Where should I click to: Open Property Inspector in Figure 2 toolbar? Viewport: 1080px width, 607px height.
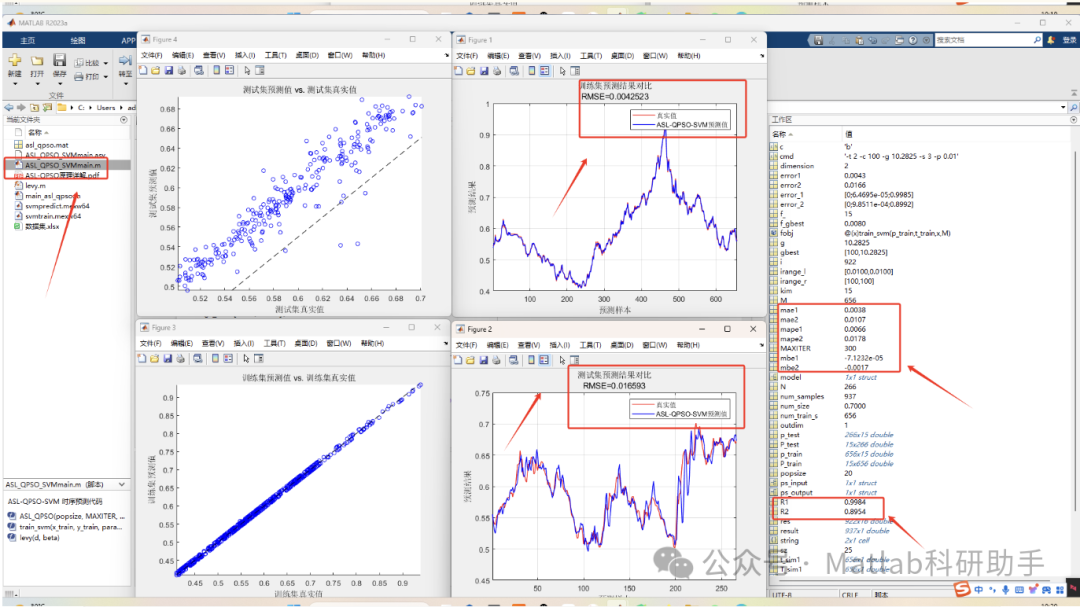point(574,360)
